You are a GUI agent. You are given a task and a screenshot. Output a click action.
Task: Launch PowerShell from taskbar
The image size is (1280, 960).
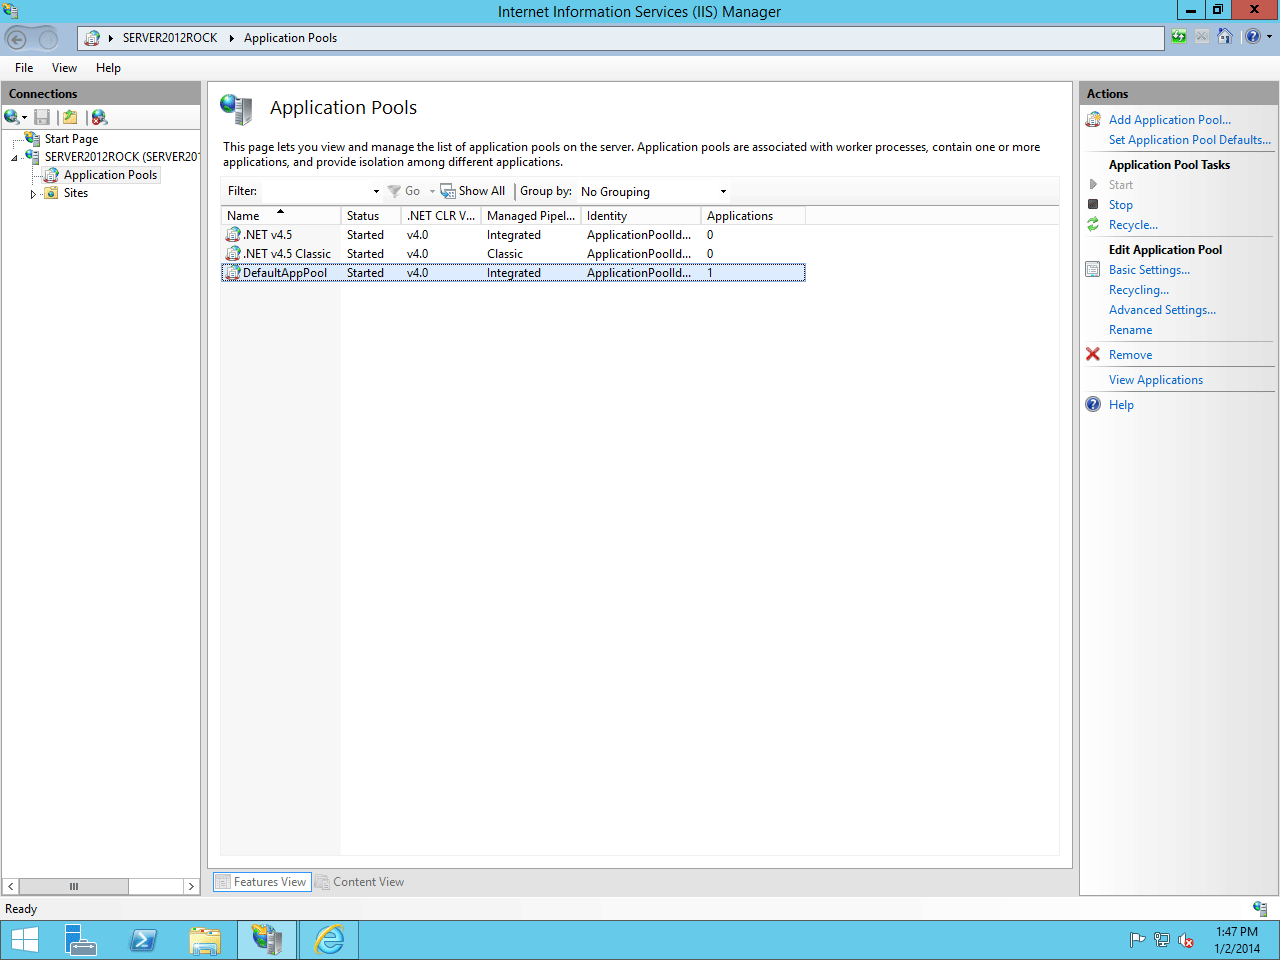(143, 940)
